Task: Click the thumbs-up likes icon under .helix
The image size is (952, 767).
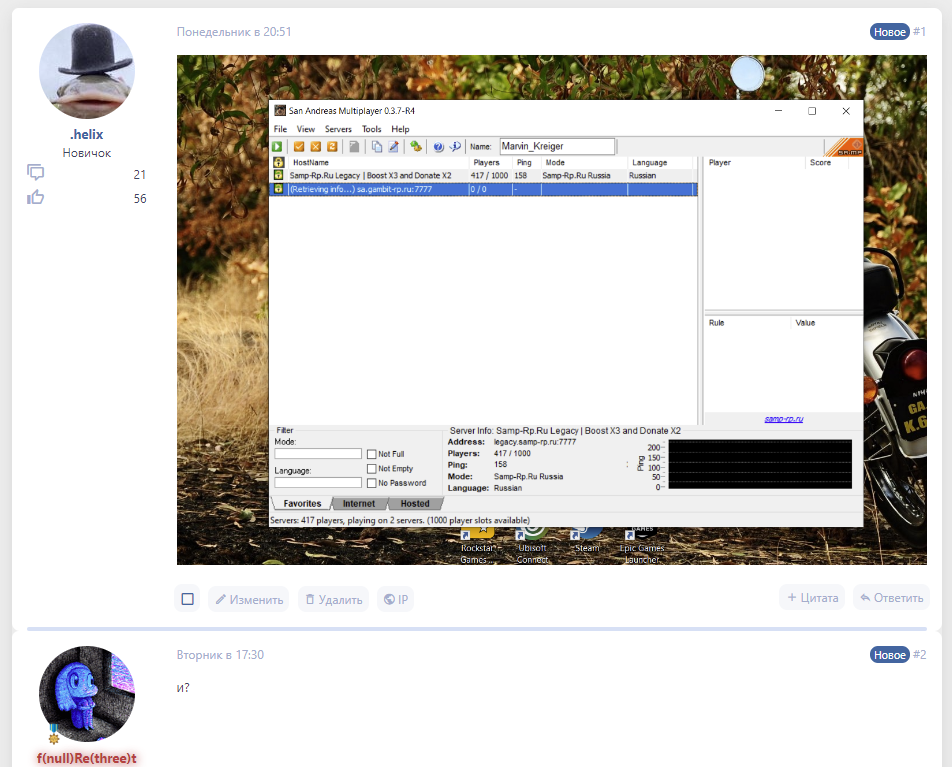Action: click(x=36, y=198)
